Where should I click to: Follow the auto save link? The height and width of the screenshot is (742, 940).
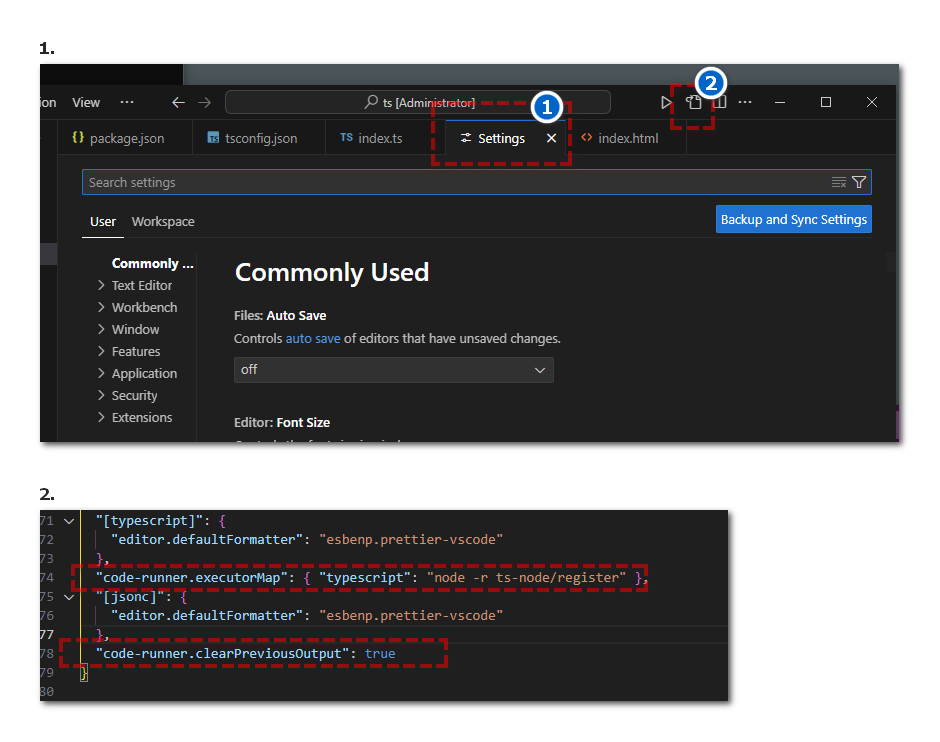point(313,338)
